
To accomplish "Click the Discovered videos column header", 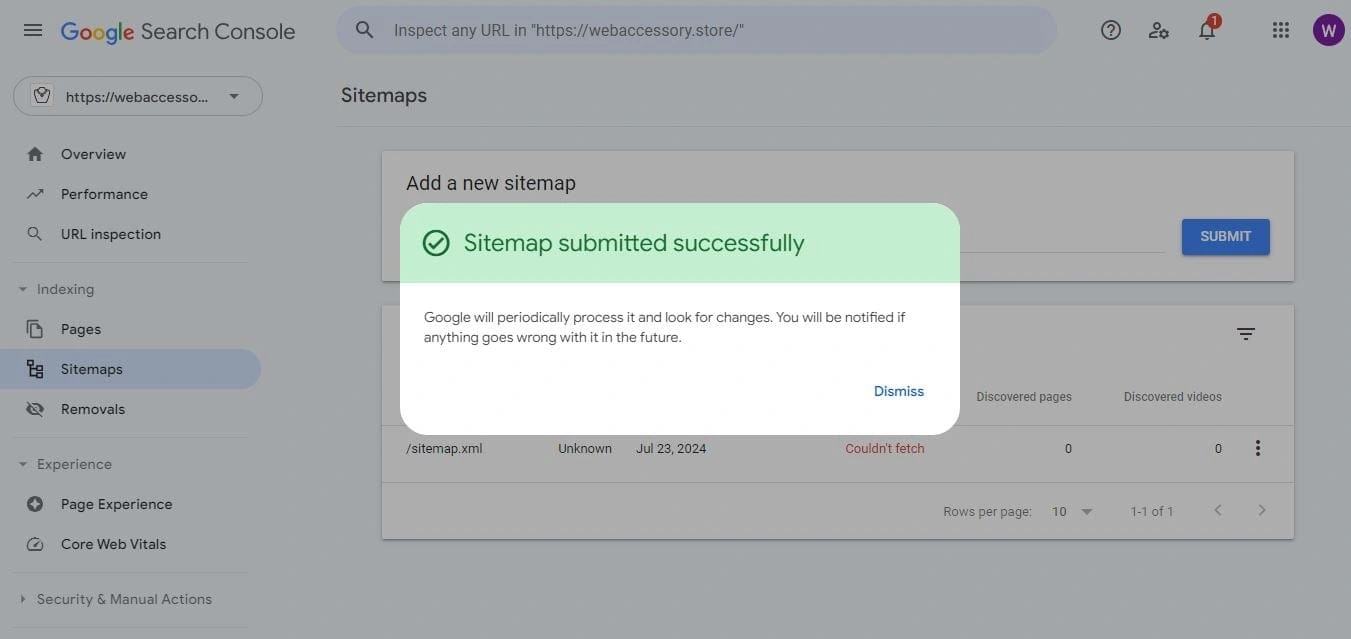I will tap(1173, 397).
